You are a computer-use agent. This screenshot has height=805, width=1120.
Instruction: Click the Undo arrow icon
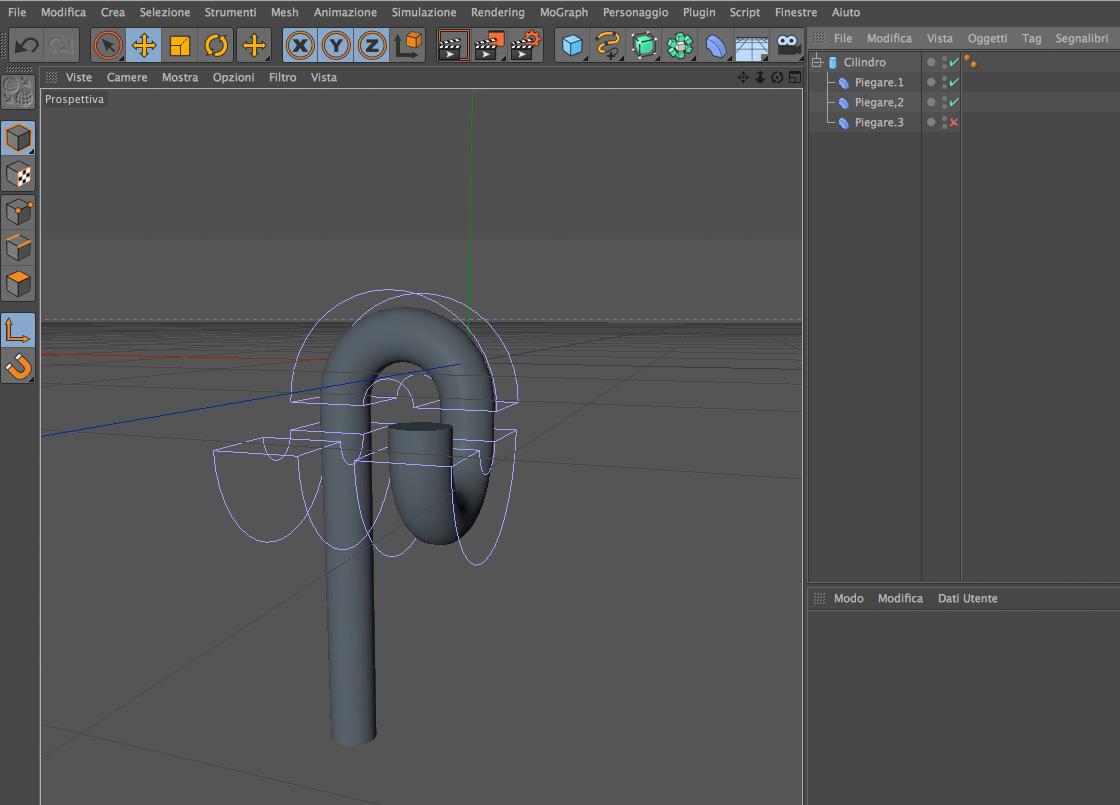pyautogui.click(x=27, y=45)
